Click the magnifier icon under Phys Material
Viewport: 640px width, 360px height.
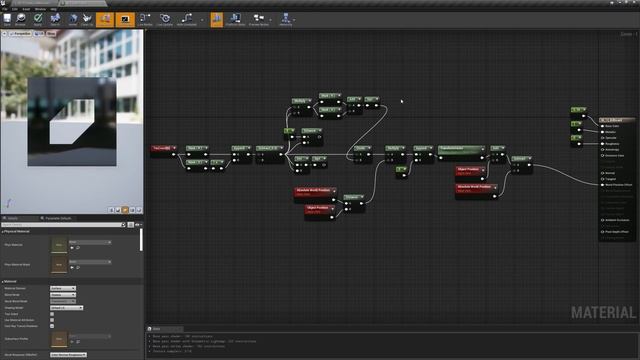click(x=78, y=248)
